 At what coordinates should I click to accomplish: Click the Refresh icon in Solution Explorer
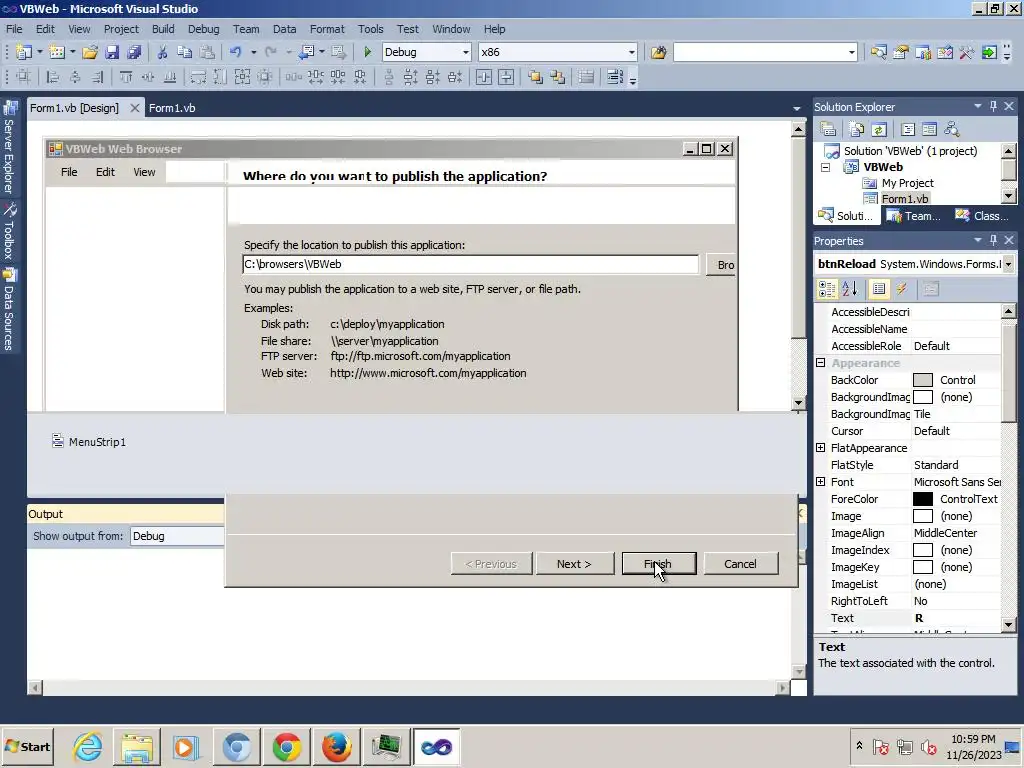coord(879,129)
